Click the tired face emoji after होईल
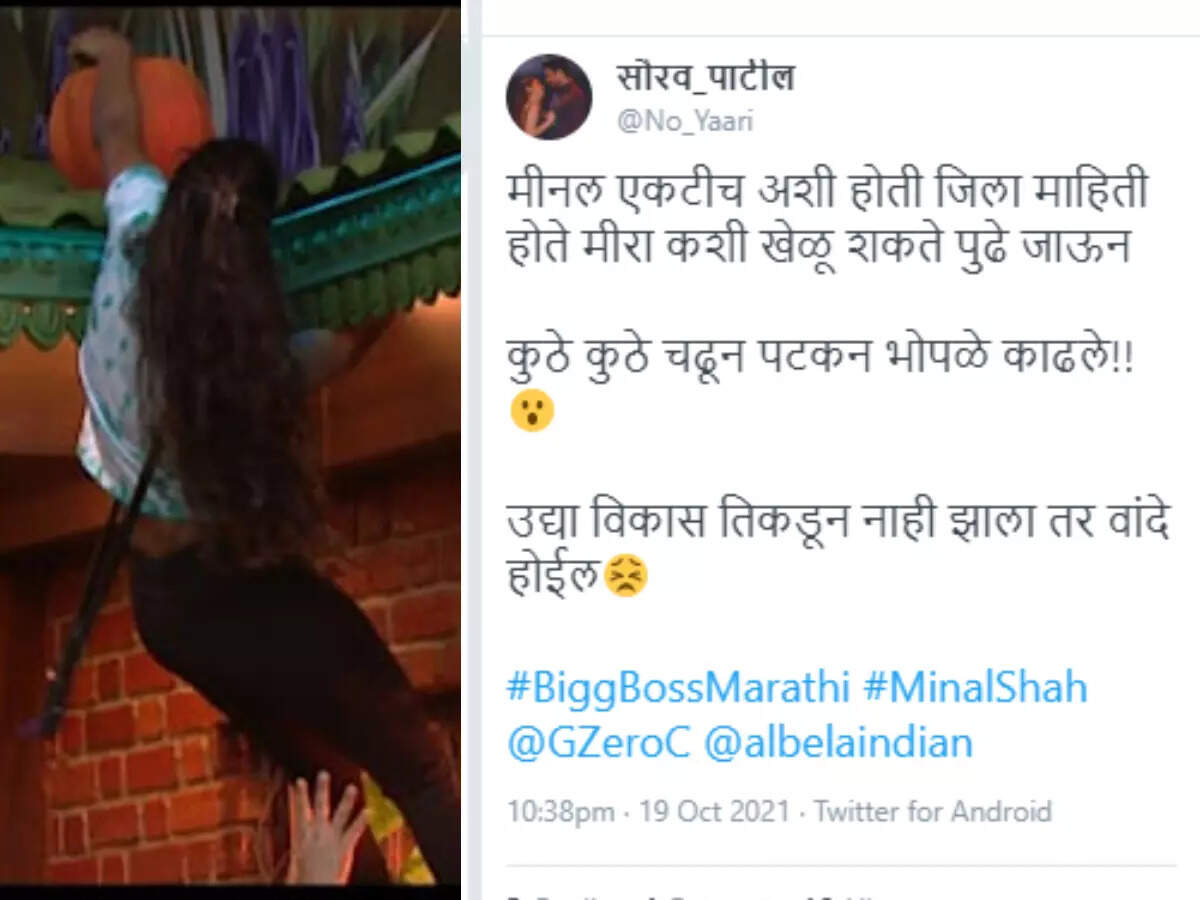Viewport: 1200px width, 900px height. click(x=628, y=576)
